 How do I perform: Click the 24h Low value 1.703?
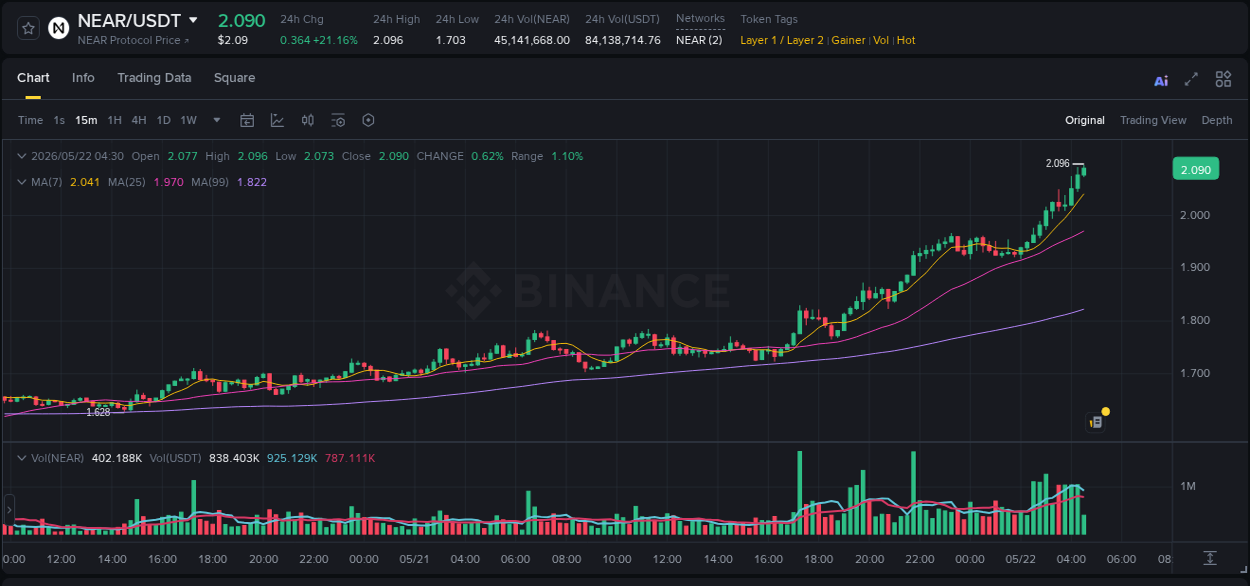450,40
